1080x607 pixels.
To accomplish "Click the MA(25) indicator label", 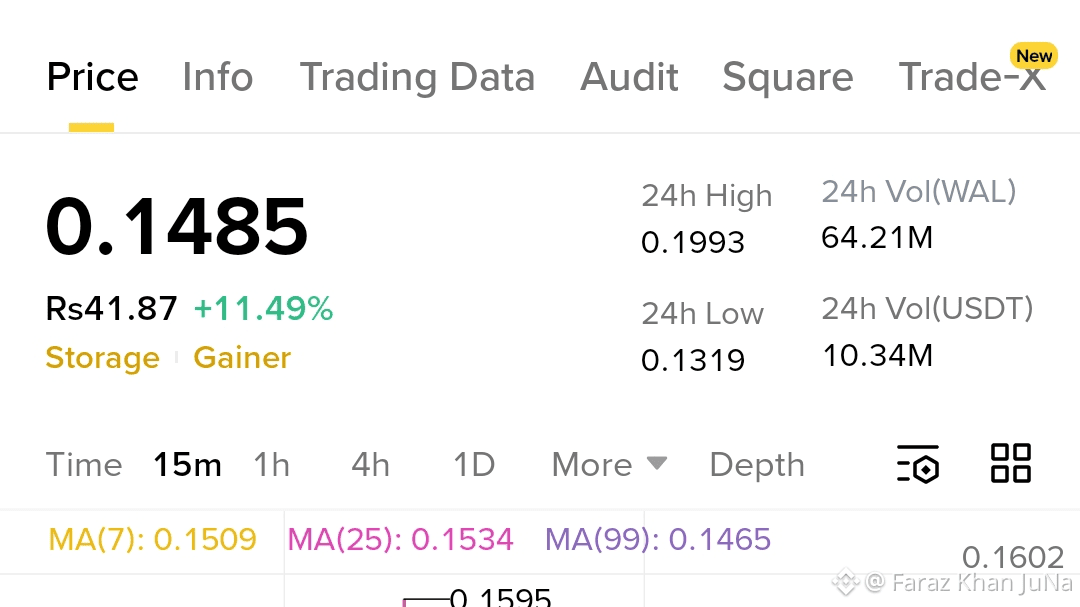I will (x=400, y=540).
